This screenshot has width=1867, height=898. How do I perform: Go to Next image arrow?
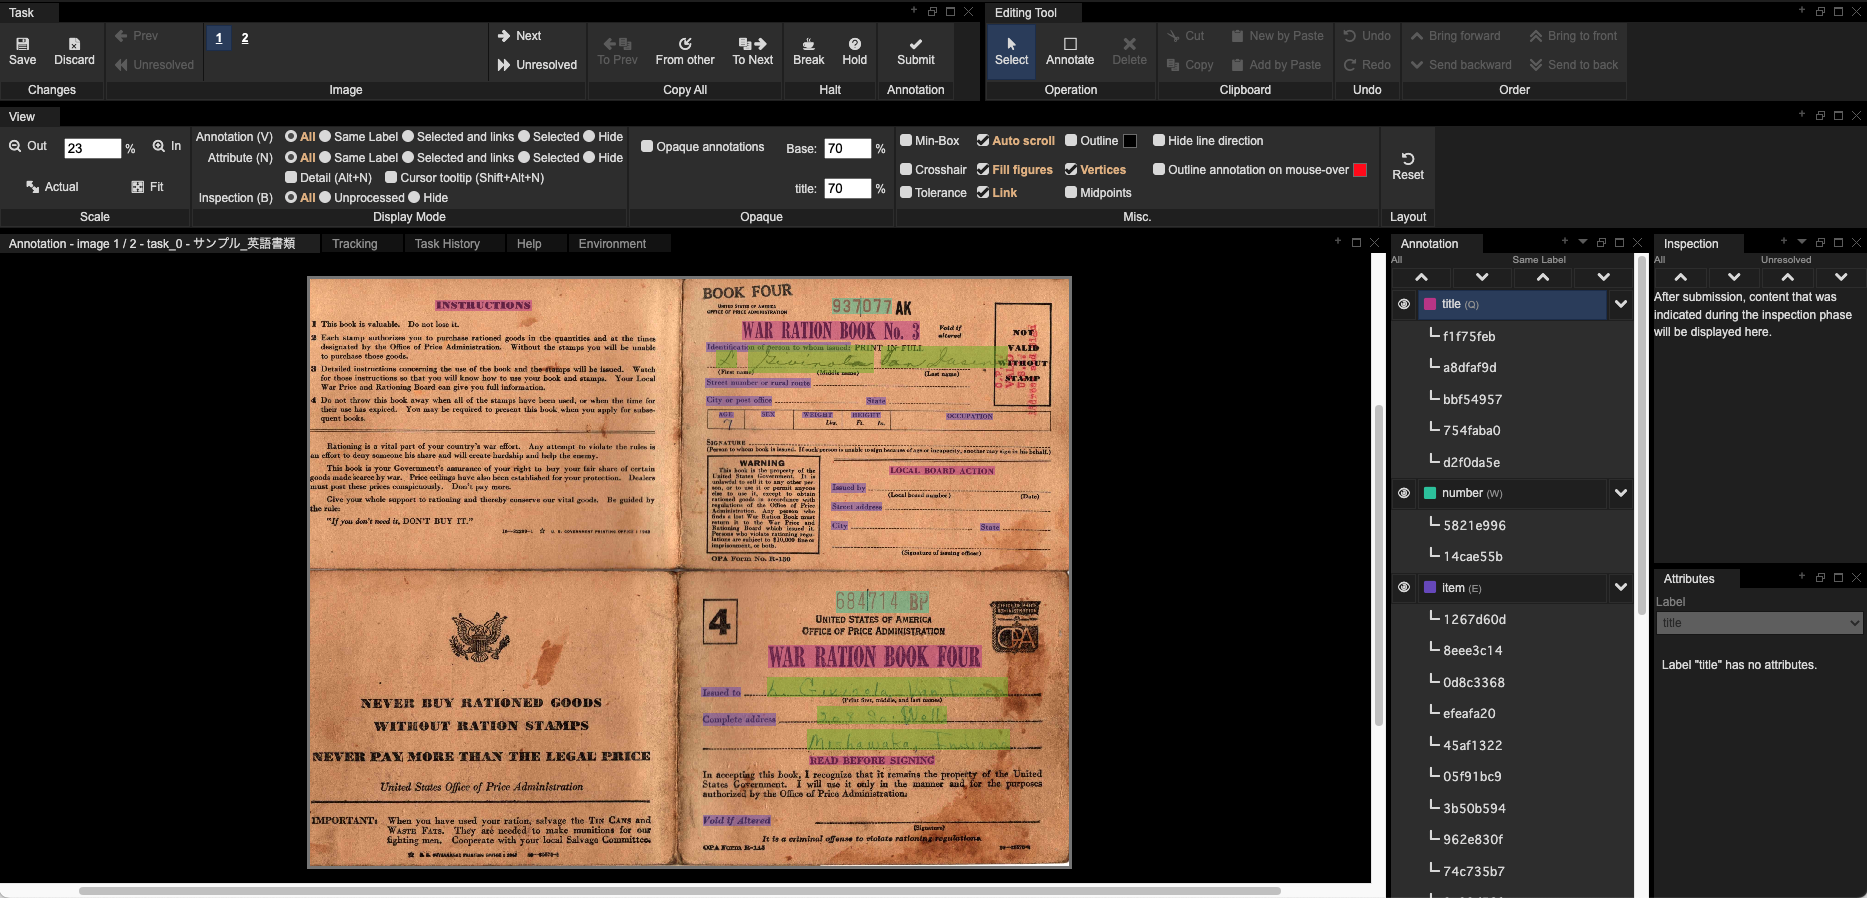(504, 36)
